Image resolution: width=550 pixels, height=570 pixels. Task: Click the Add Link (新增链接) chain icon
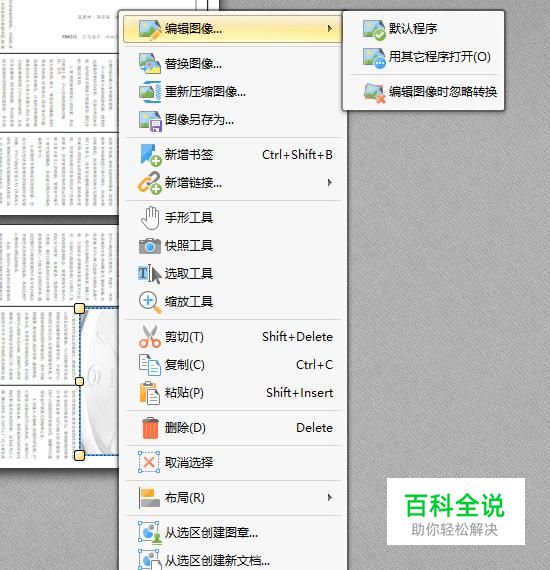pos(149,183)
